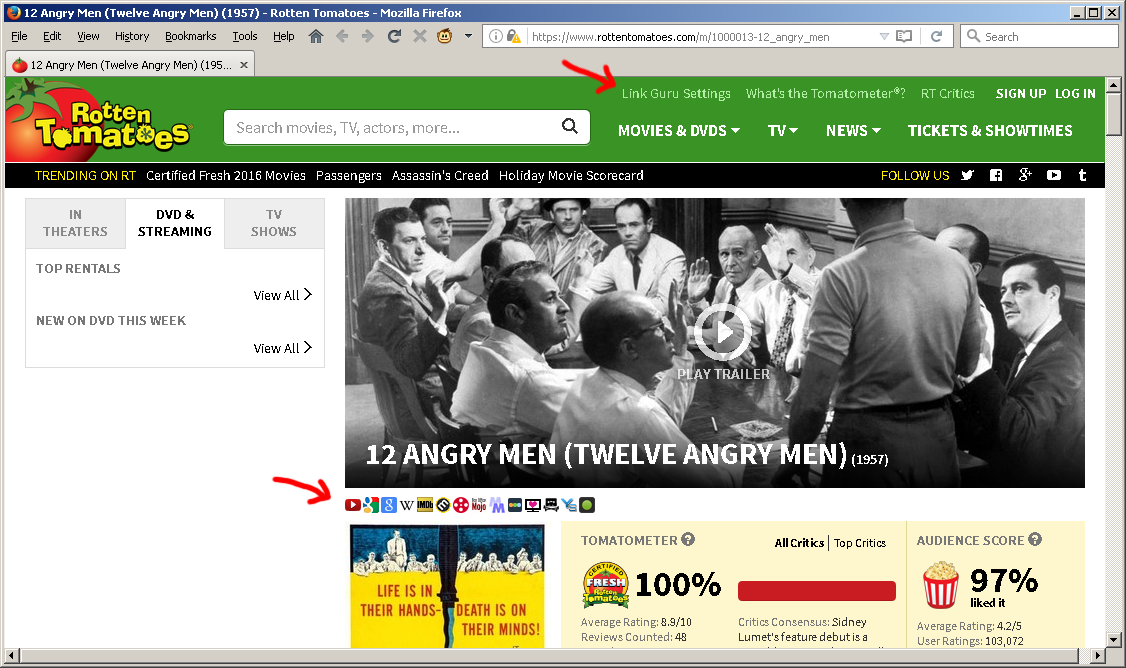Viewport: 1126px width, 668px height.
Task: Click the Wikipedia W icon
Action: 406,505
